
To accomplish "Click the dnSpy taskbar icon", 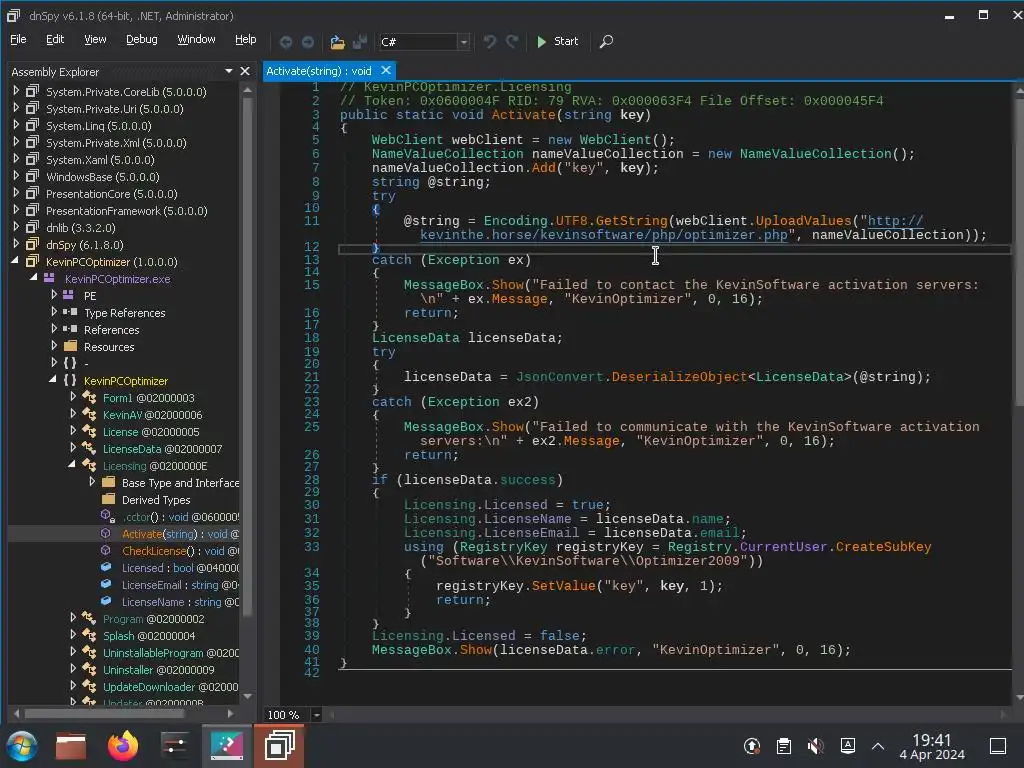I will point(280,746).
